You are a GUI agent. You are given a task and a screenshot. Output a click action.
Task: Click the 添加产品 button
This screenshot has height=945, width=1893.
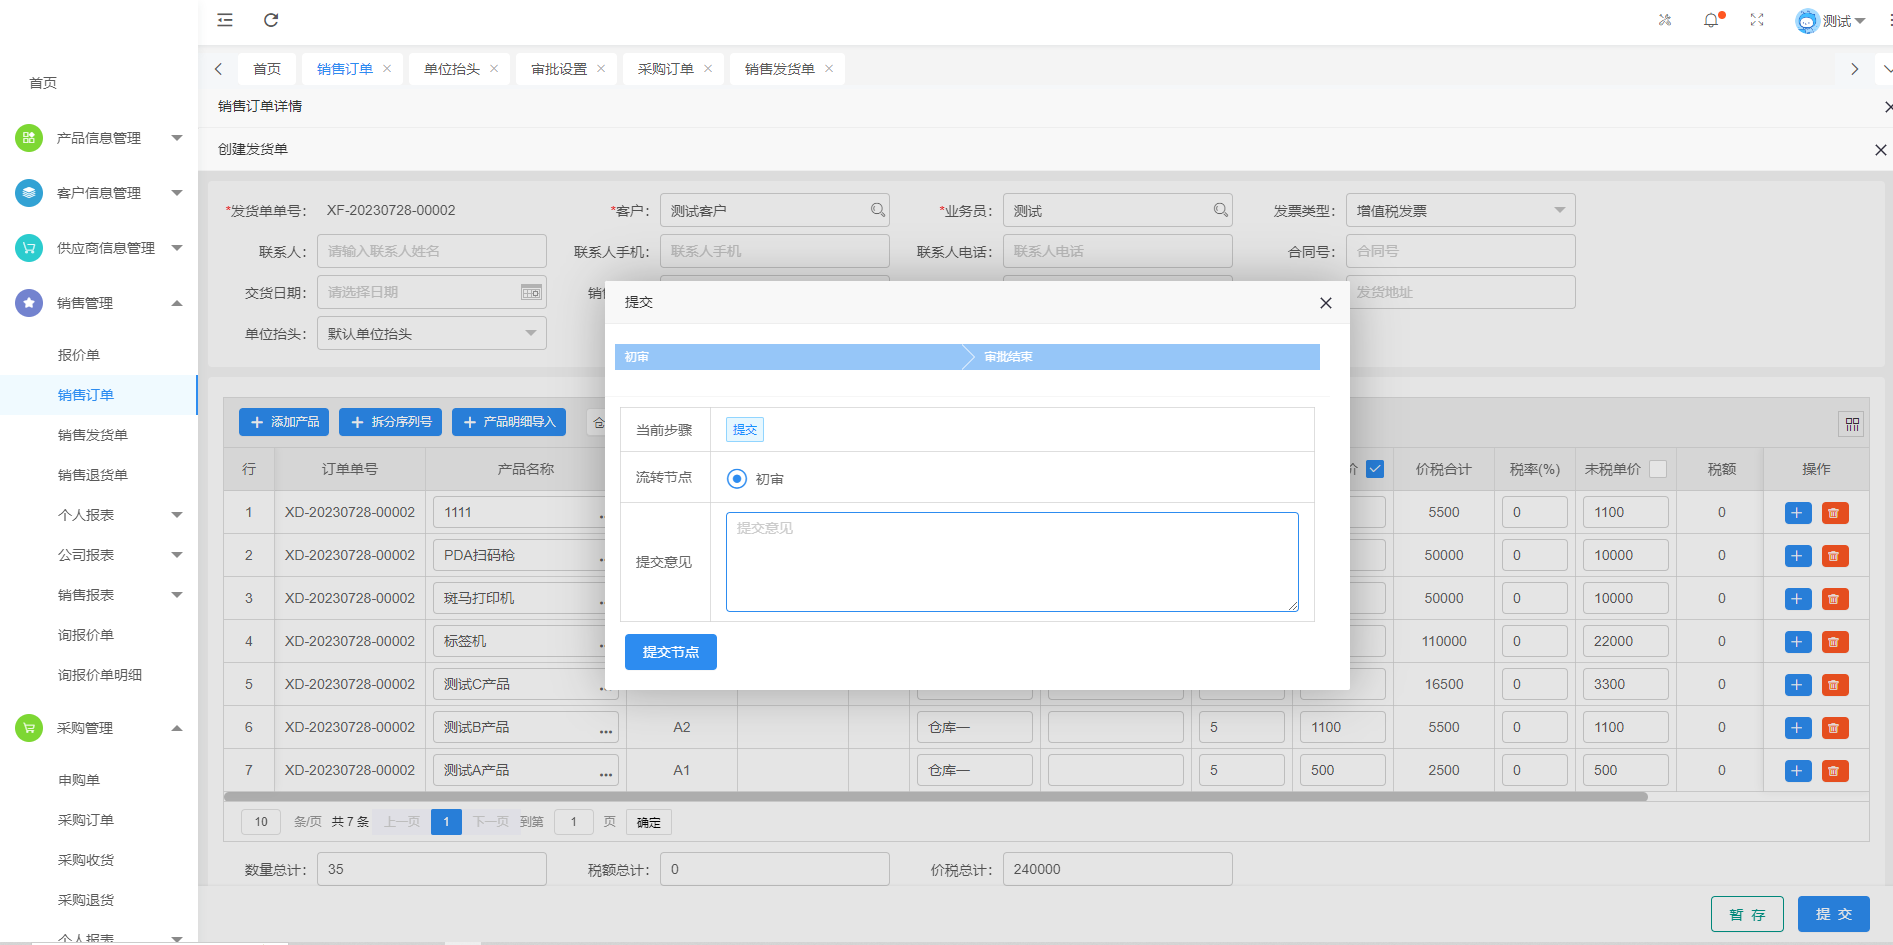coord(284,422)
